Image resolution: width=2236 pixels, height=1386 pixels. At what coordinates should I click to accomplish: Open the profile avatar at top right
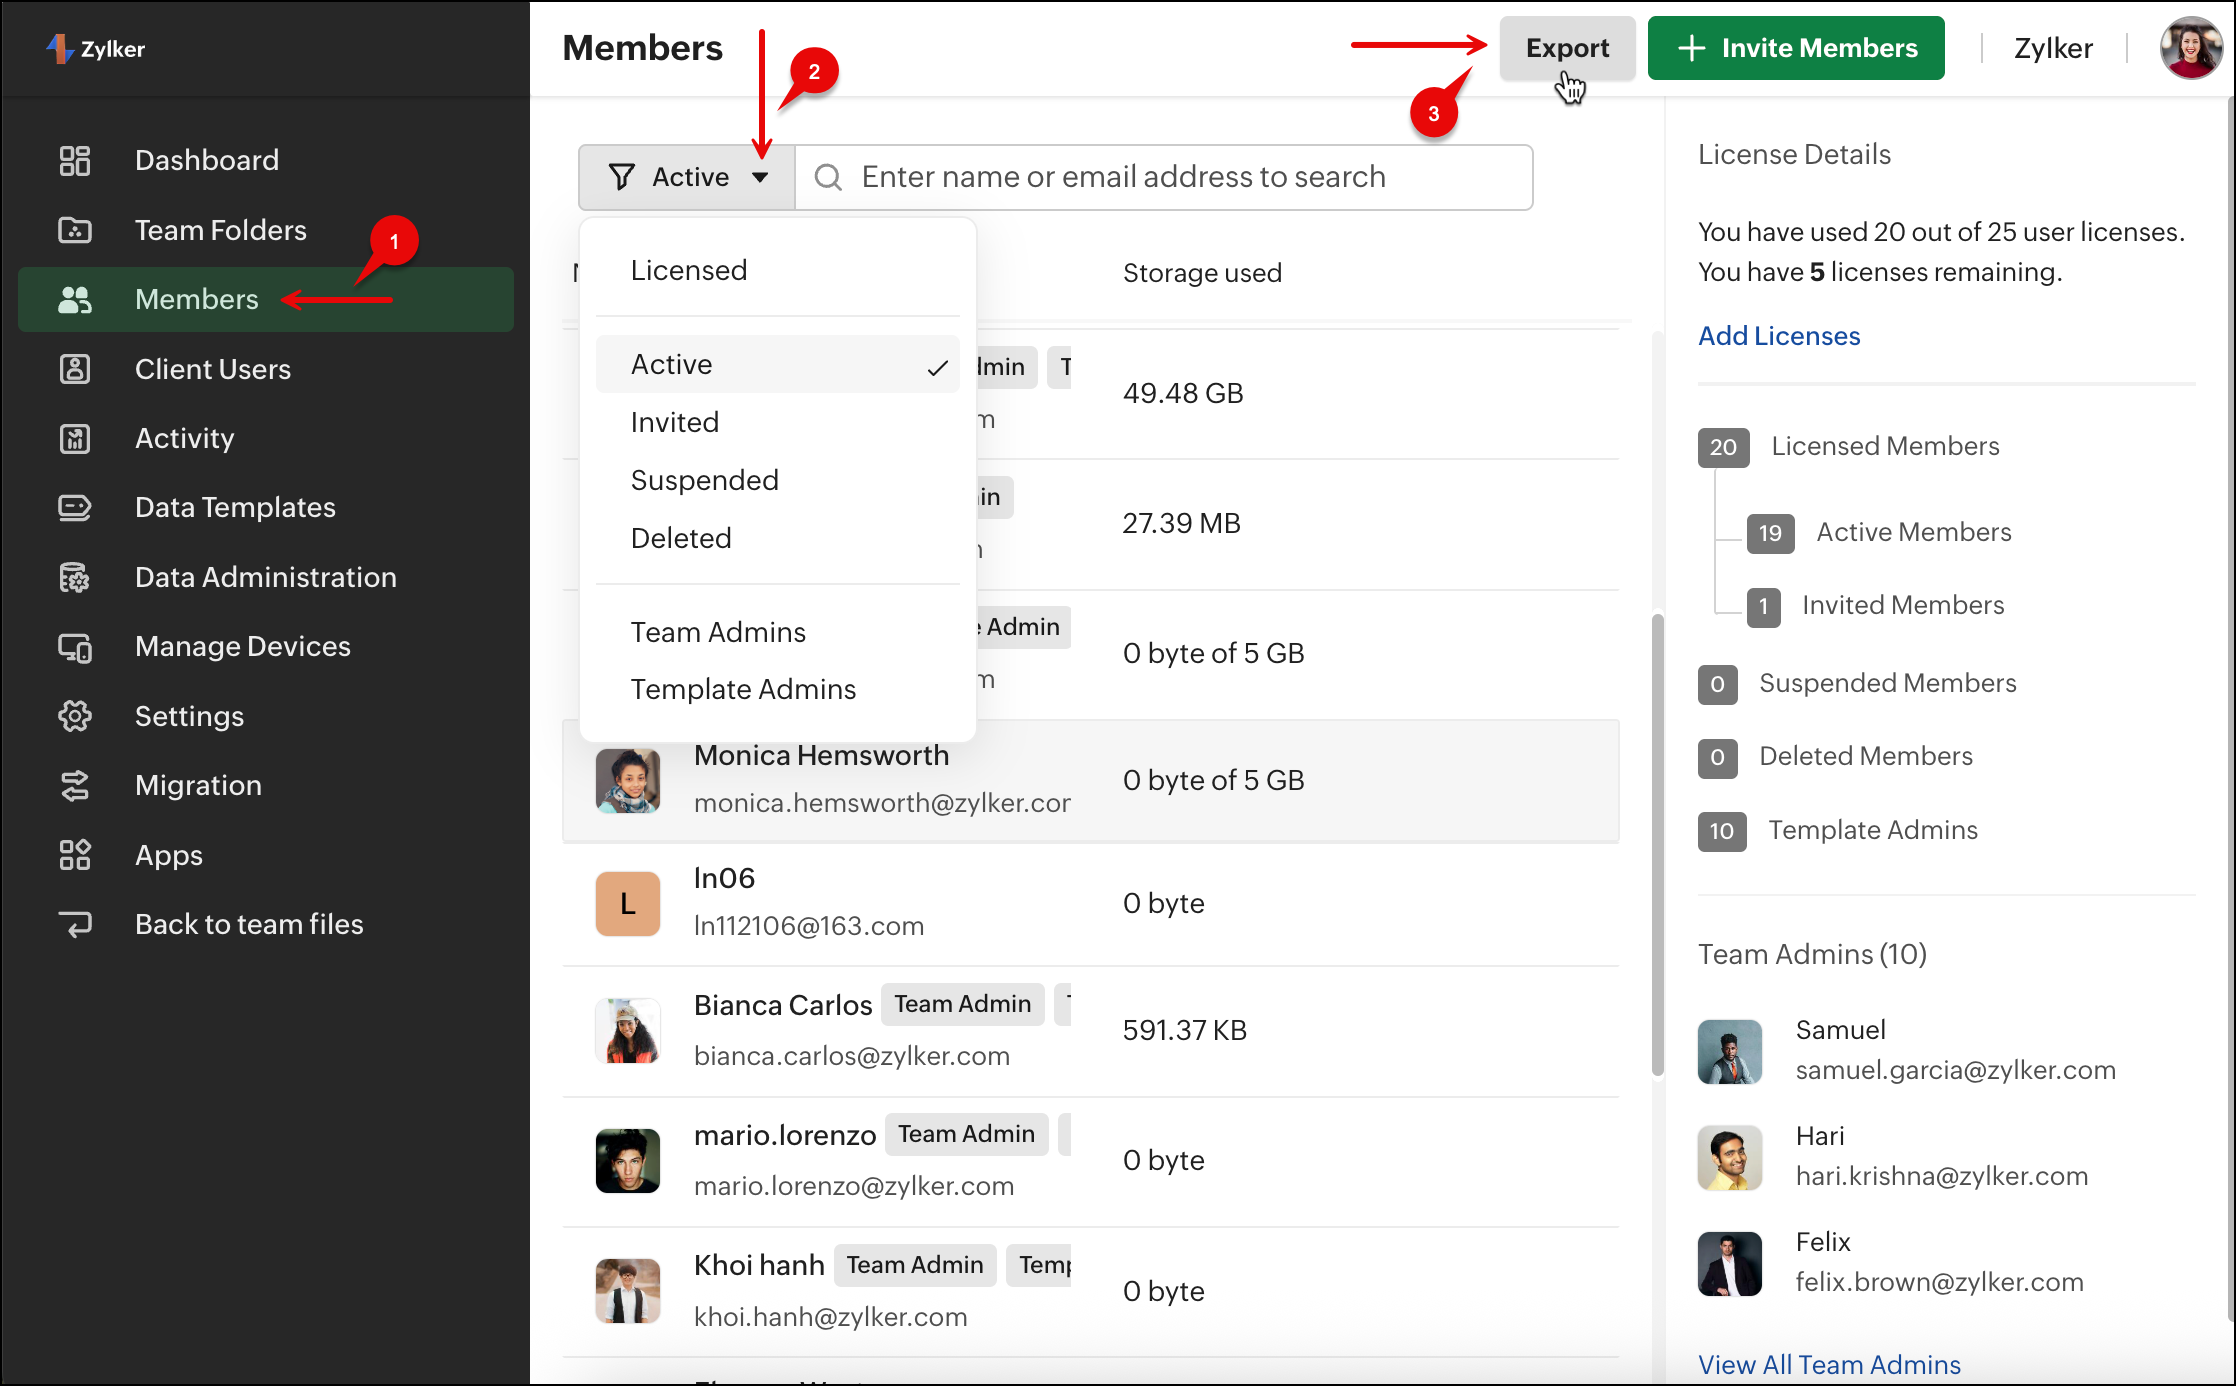click(x=2190, y=48)
